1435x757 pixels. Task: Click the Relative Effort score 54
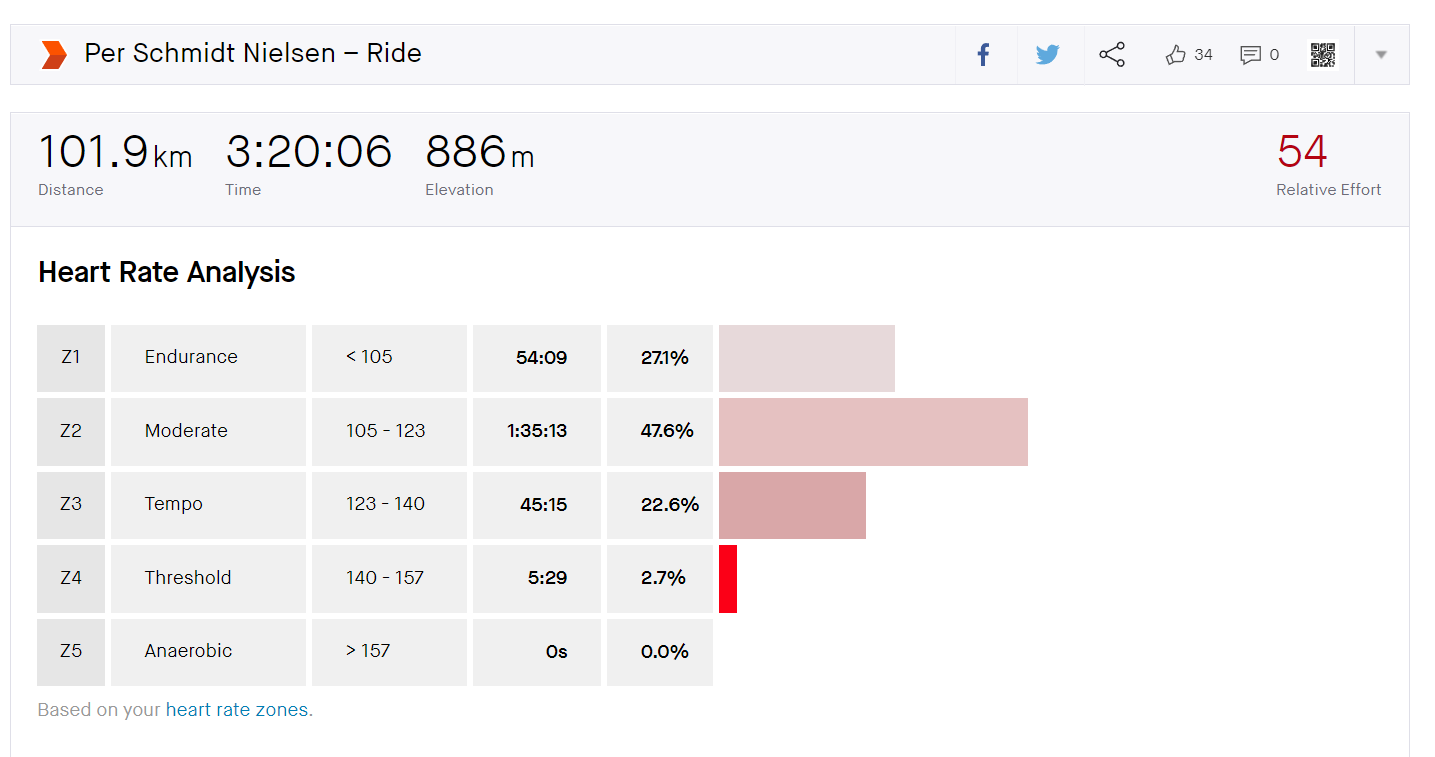1302,152
